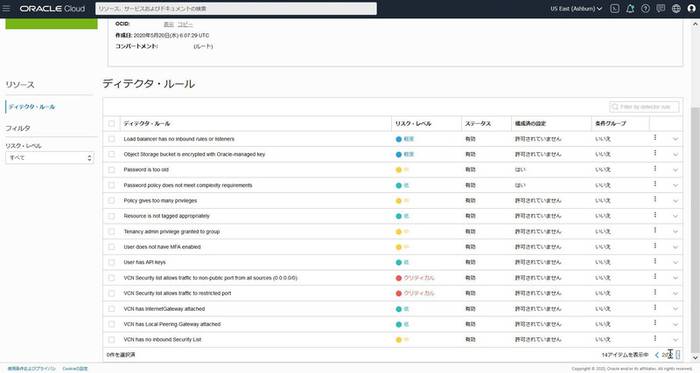Open the risk level filter dropdown
This screenshot has height=373, width=700.
pyautogui.click(x=50, y=158)
